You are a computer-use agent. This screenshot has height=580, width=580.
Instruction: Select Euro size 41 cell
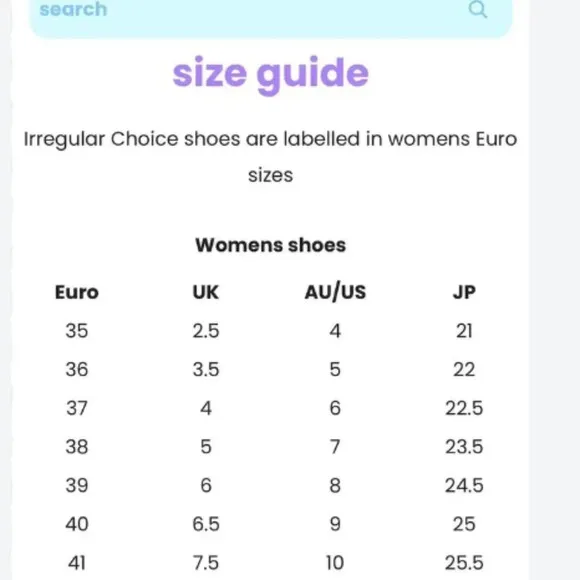[77, 563]
